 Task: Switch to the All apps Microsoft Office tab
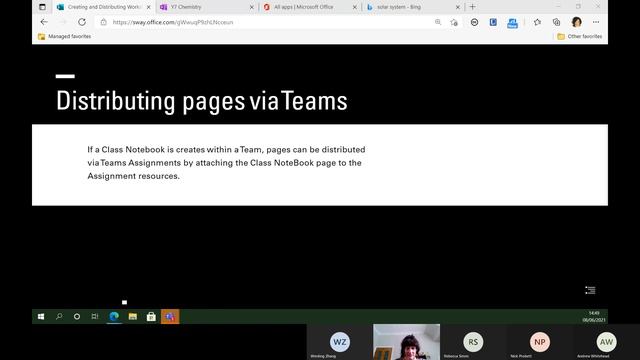coord(310,7)
